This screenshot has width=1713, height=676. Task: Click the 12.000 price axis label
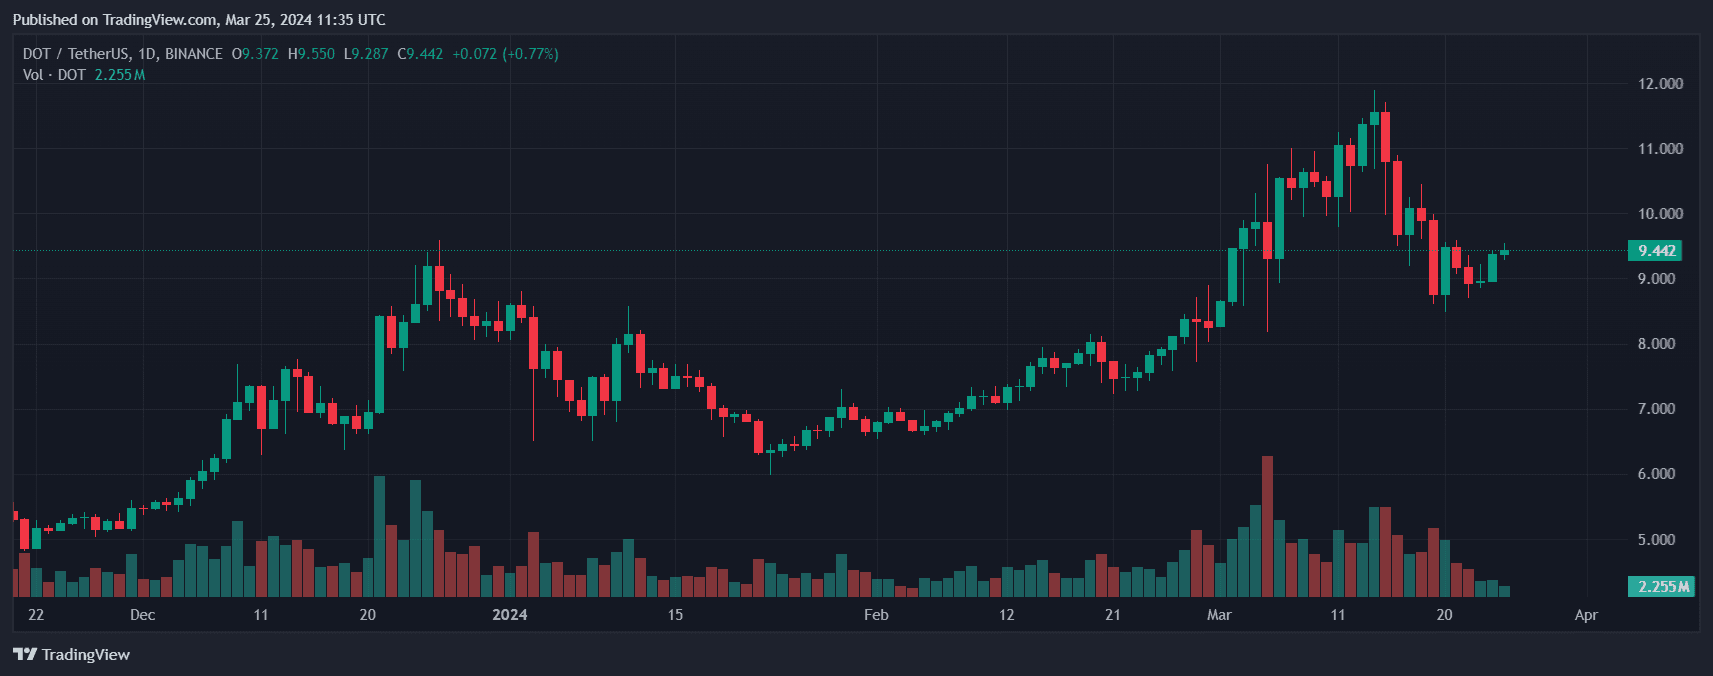click(x=1660, y=84)
